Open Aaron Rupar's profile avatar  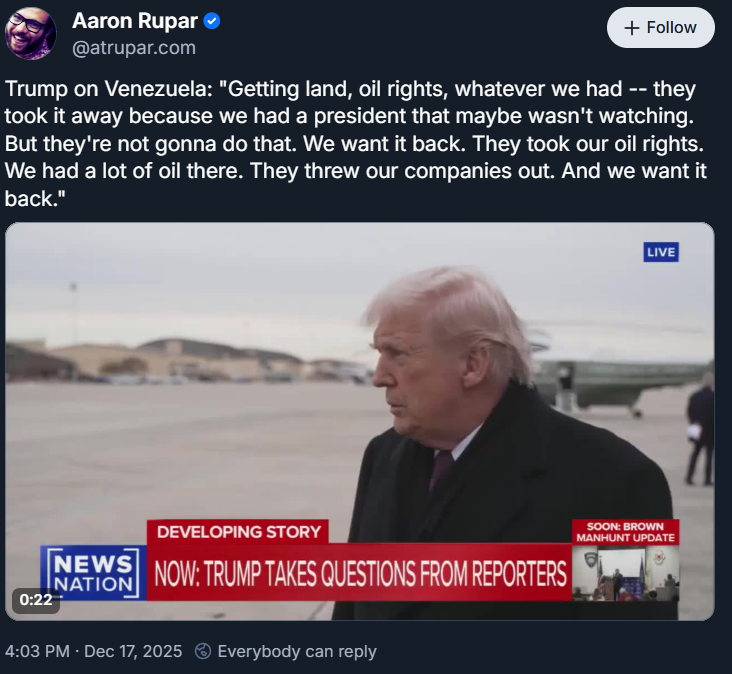pos(30,34)
